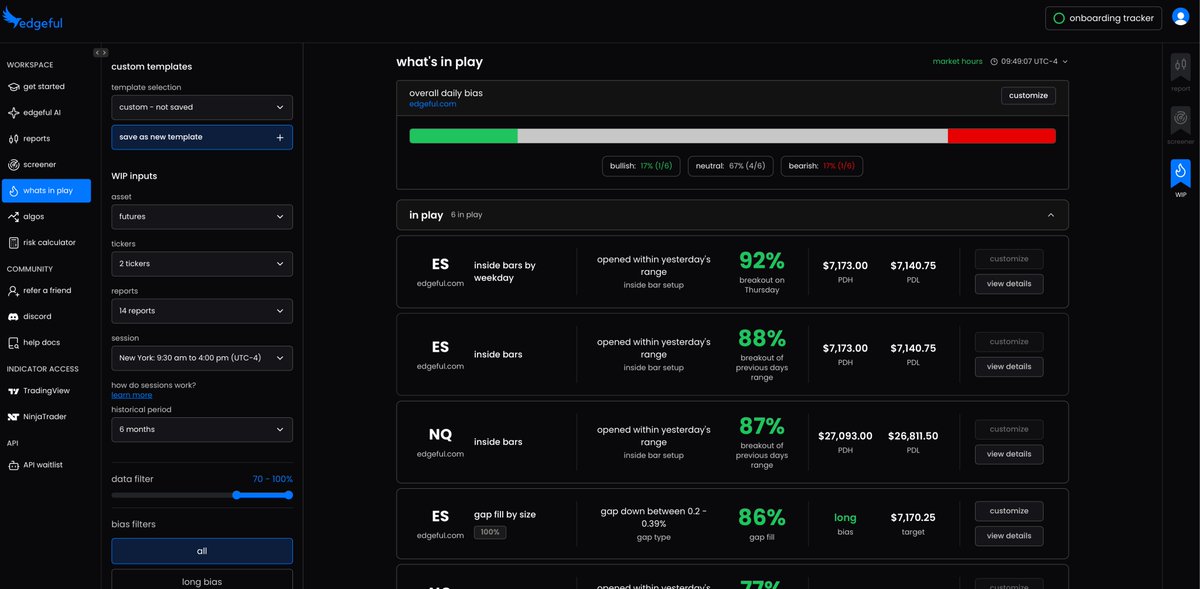Collapse the in play section chevron

(x=1051, y=215)
